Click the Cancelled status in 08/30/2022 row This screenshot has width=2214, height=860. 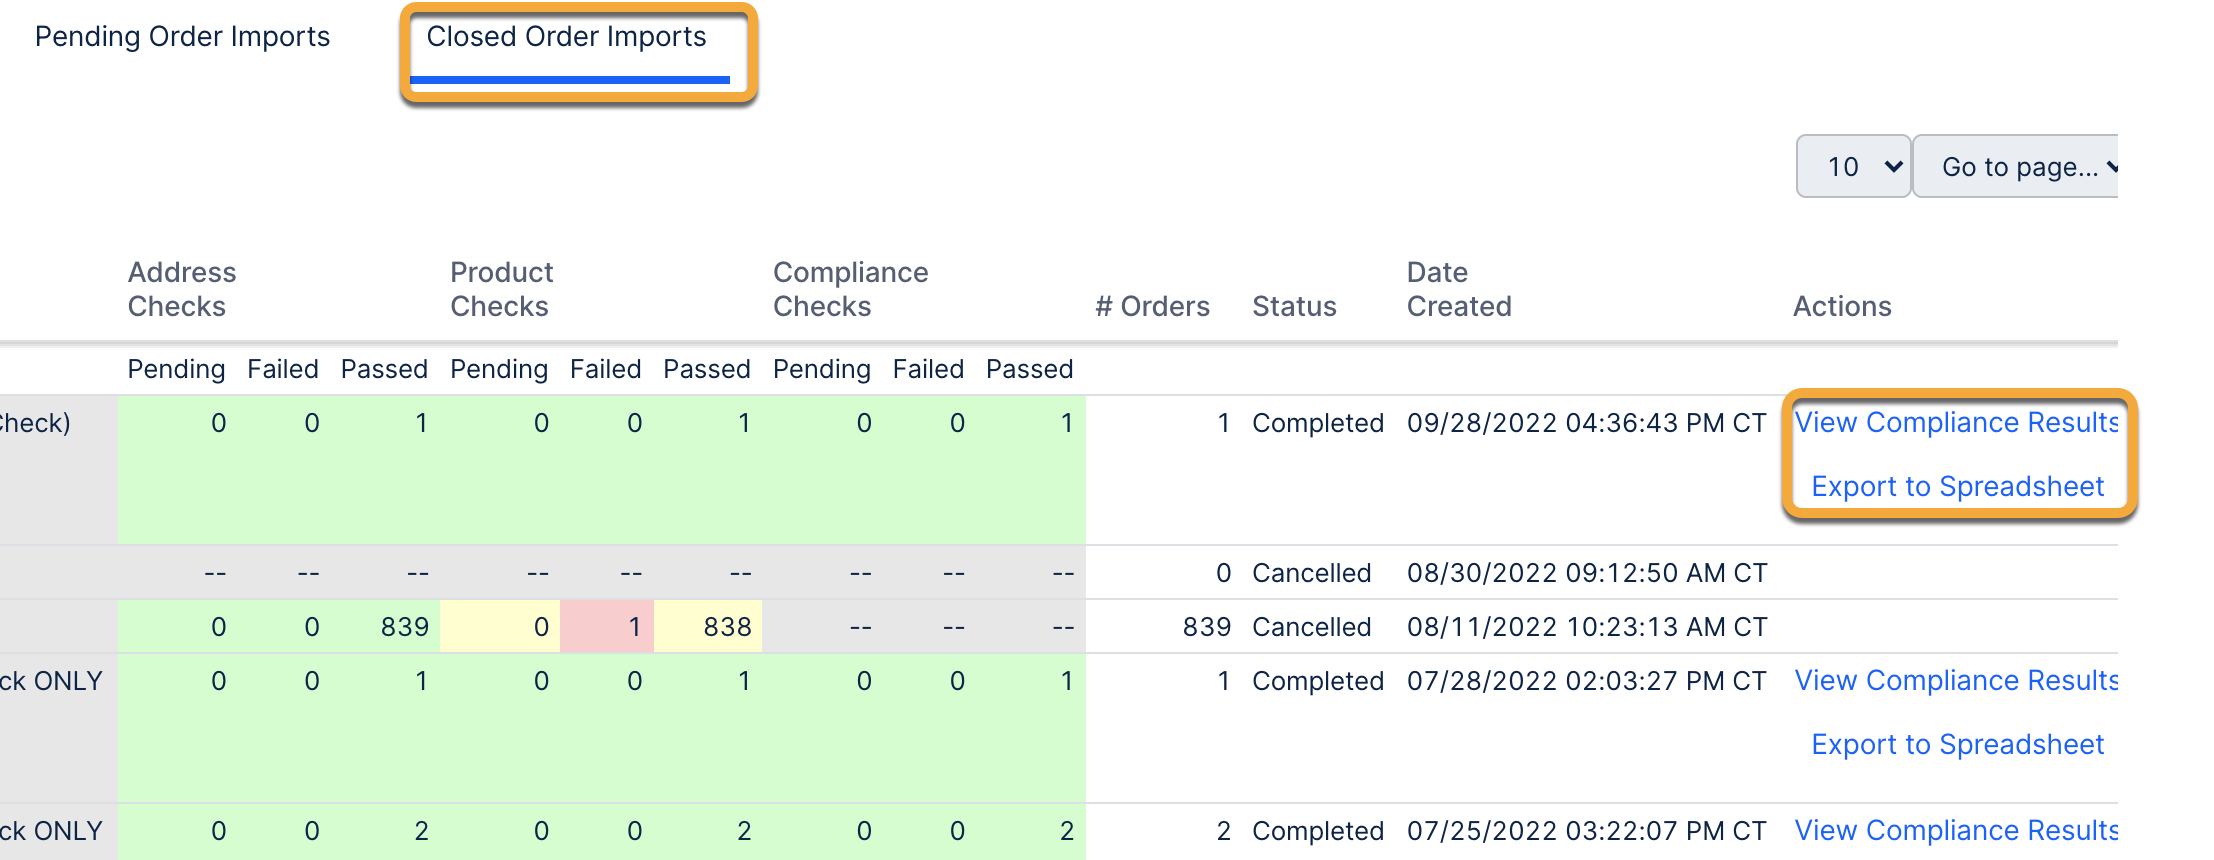[x=1311, y=573]
